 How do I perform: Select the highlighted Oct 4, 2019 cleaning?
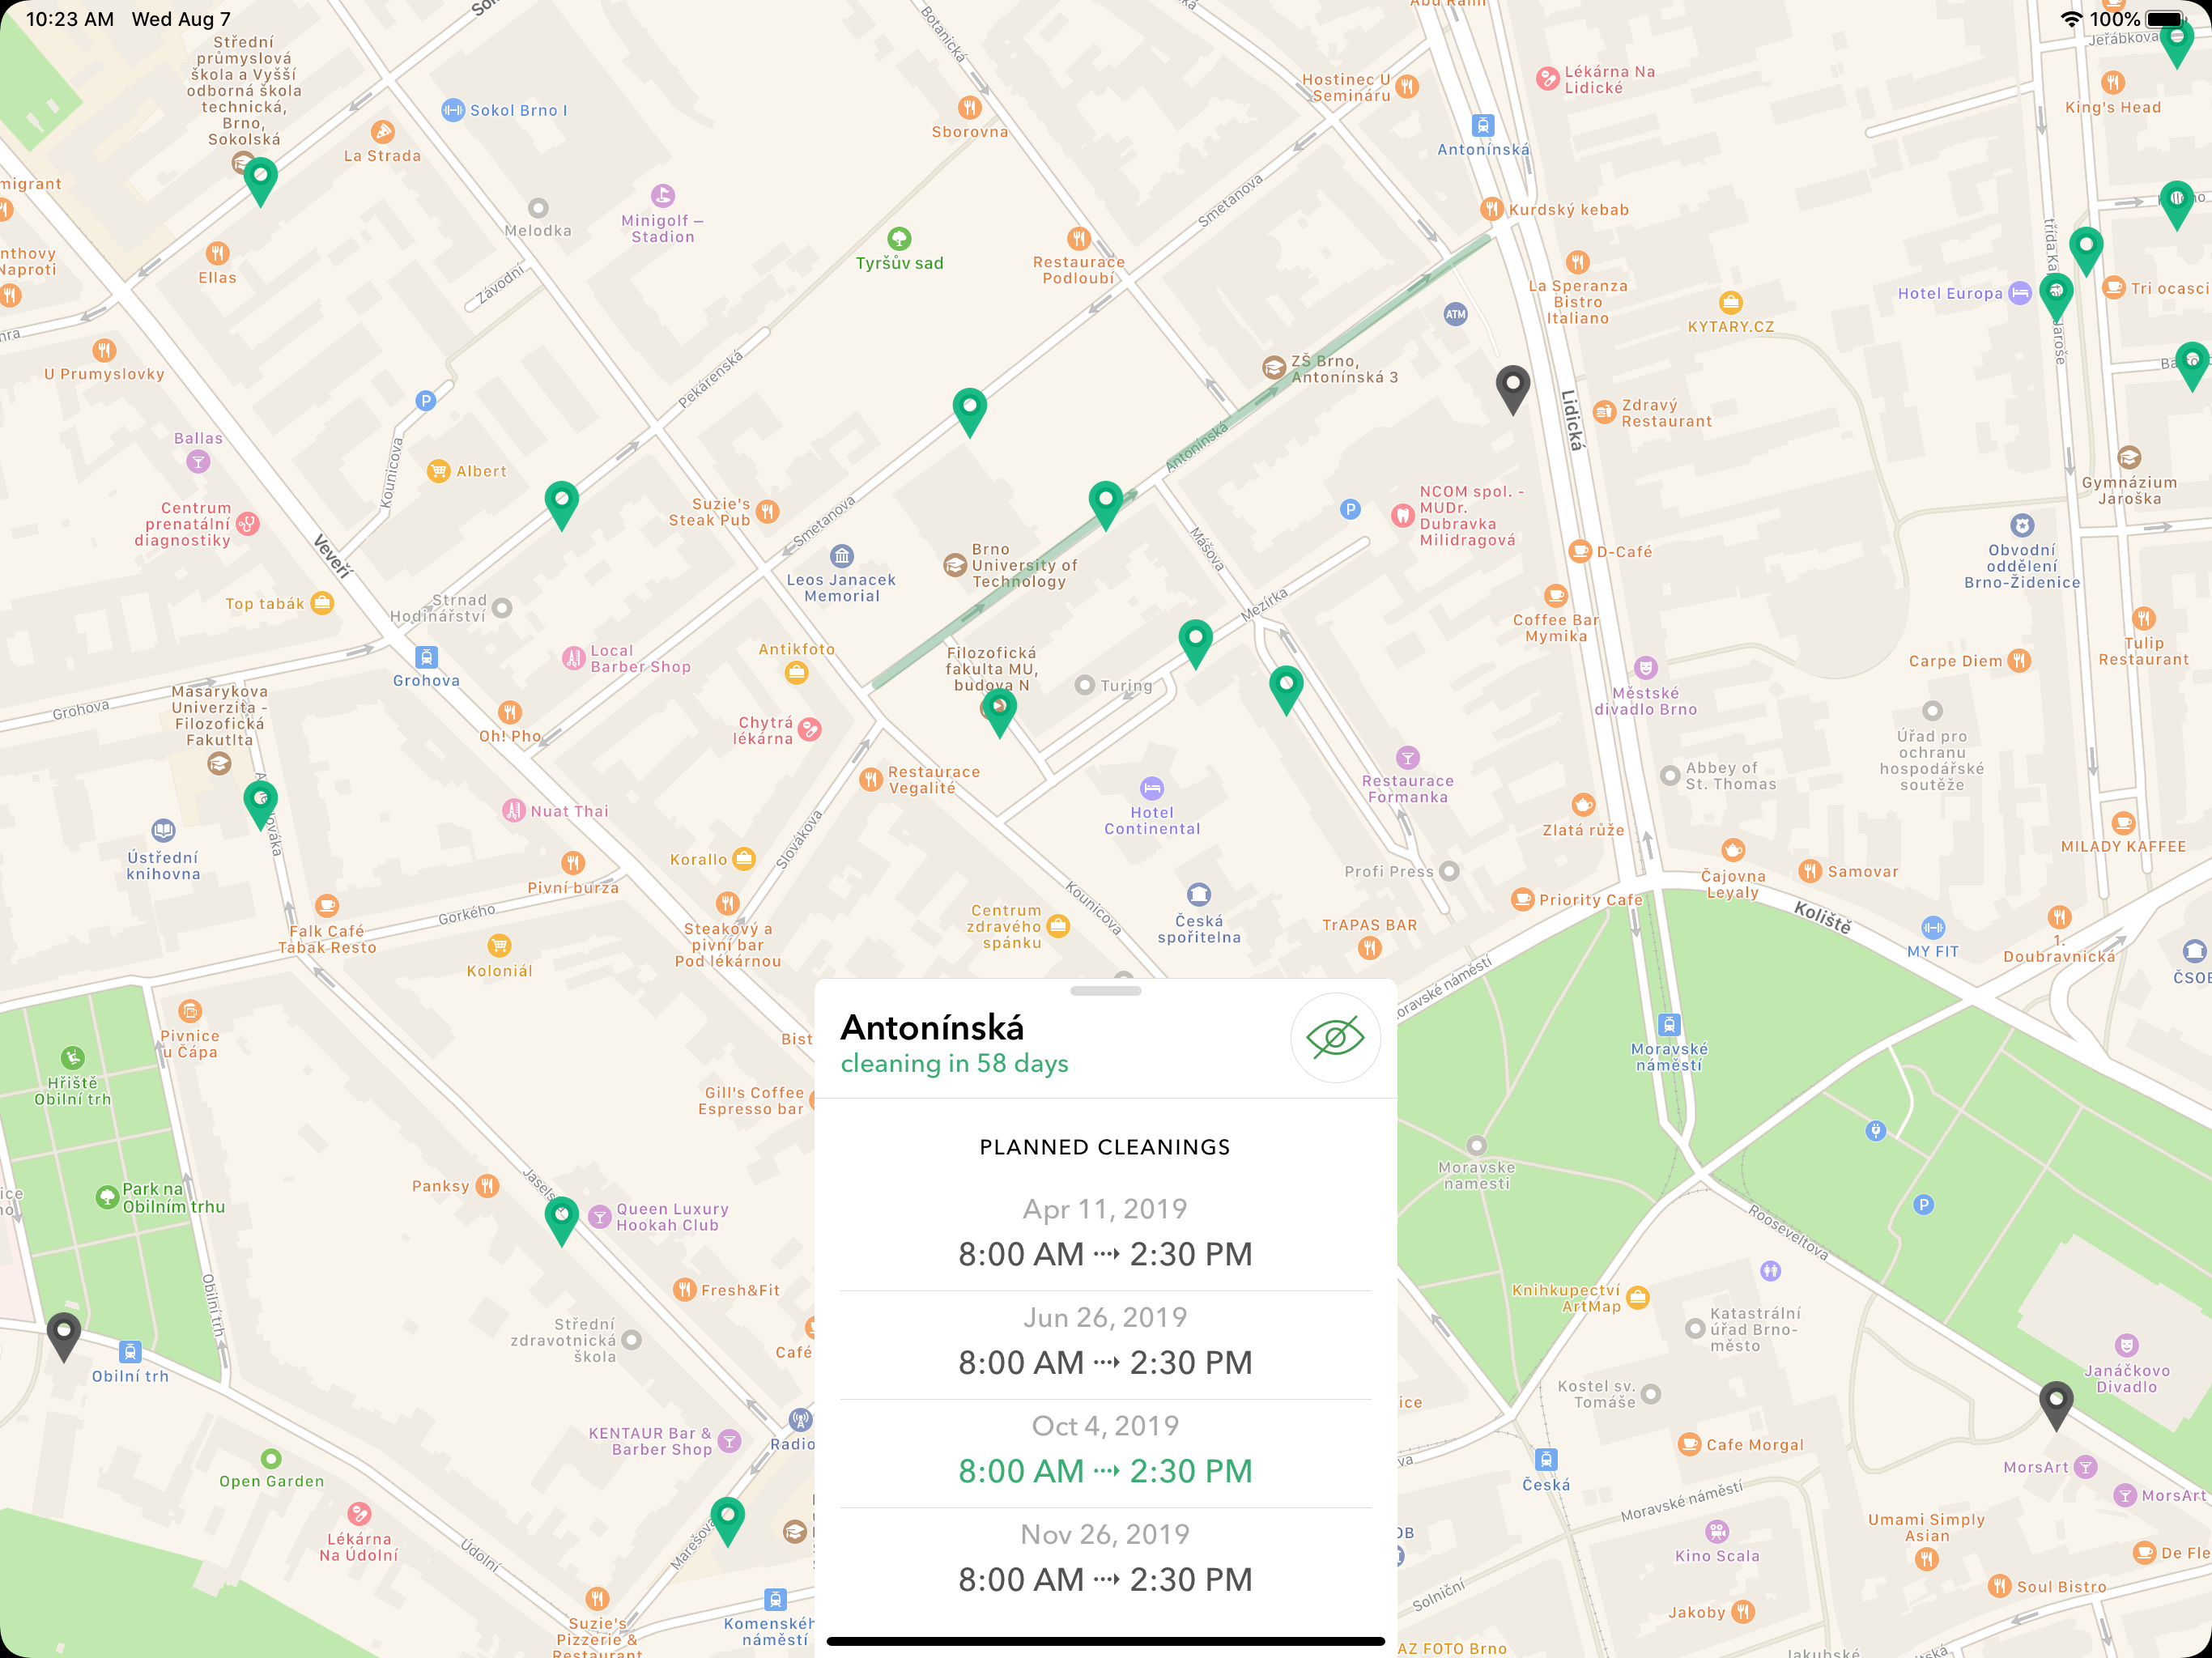point(1105,1449)
